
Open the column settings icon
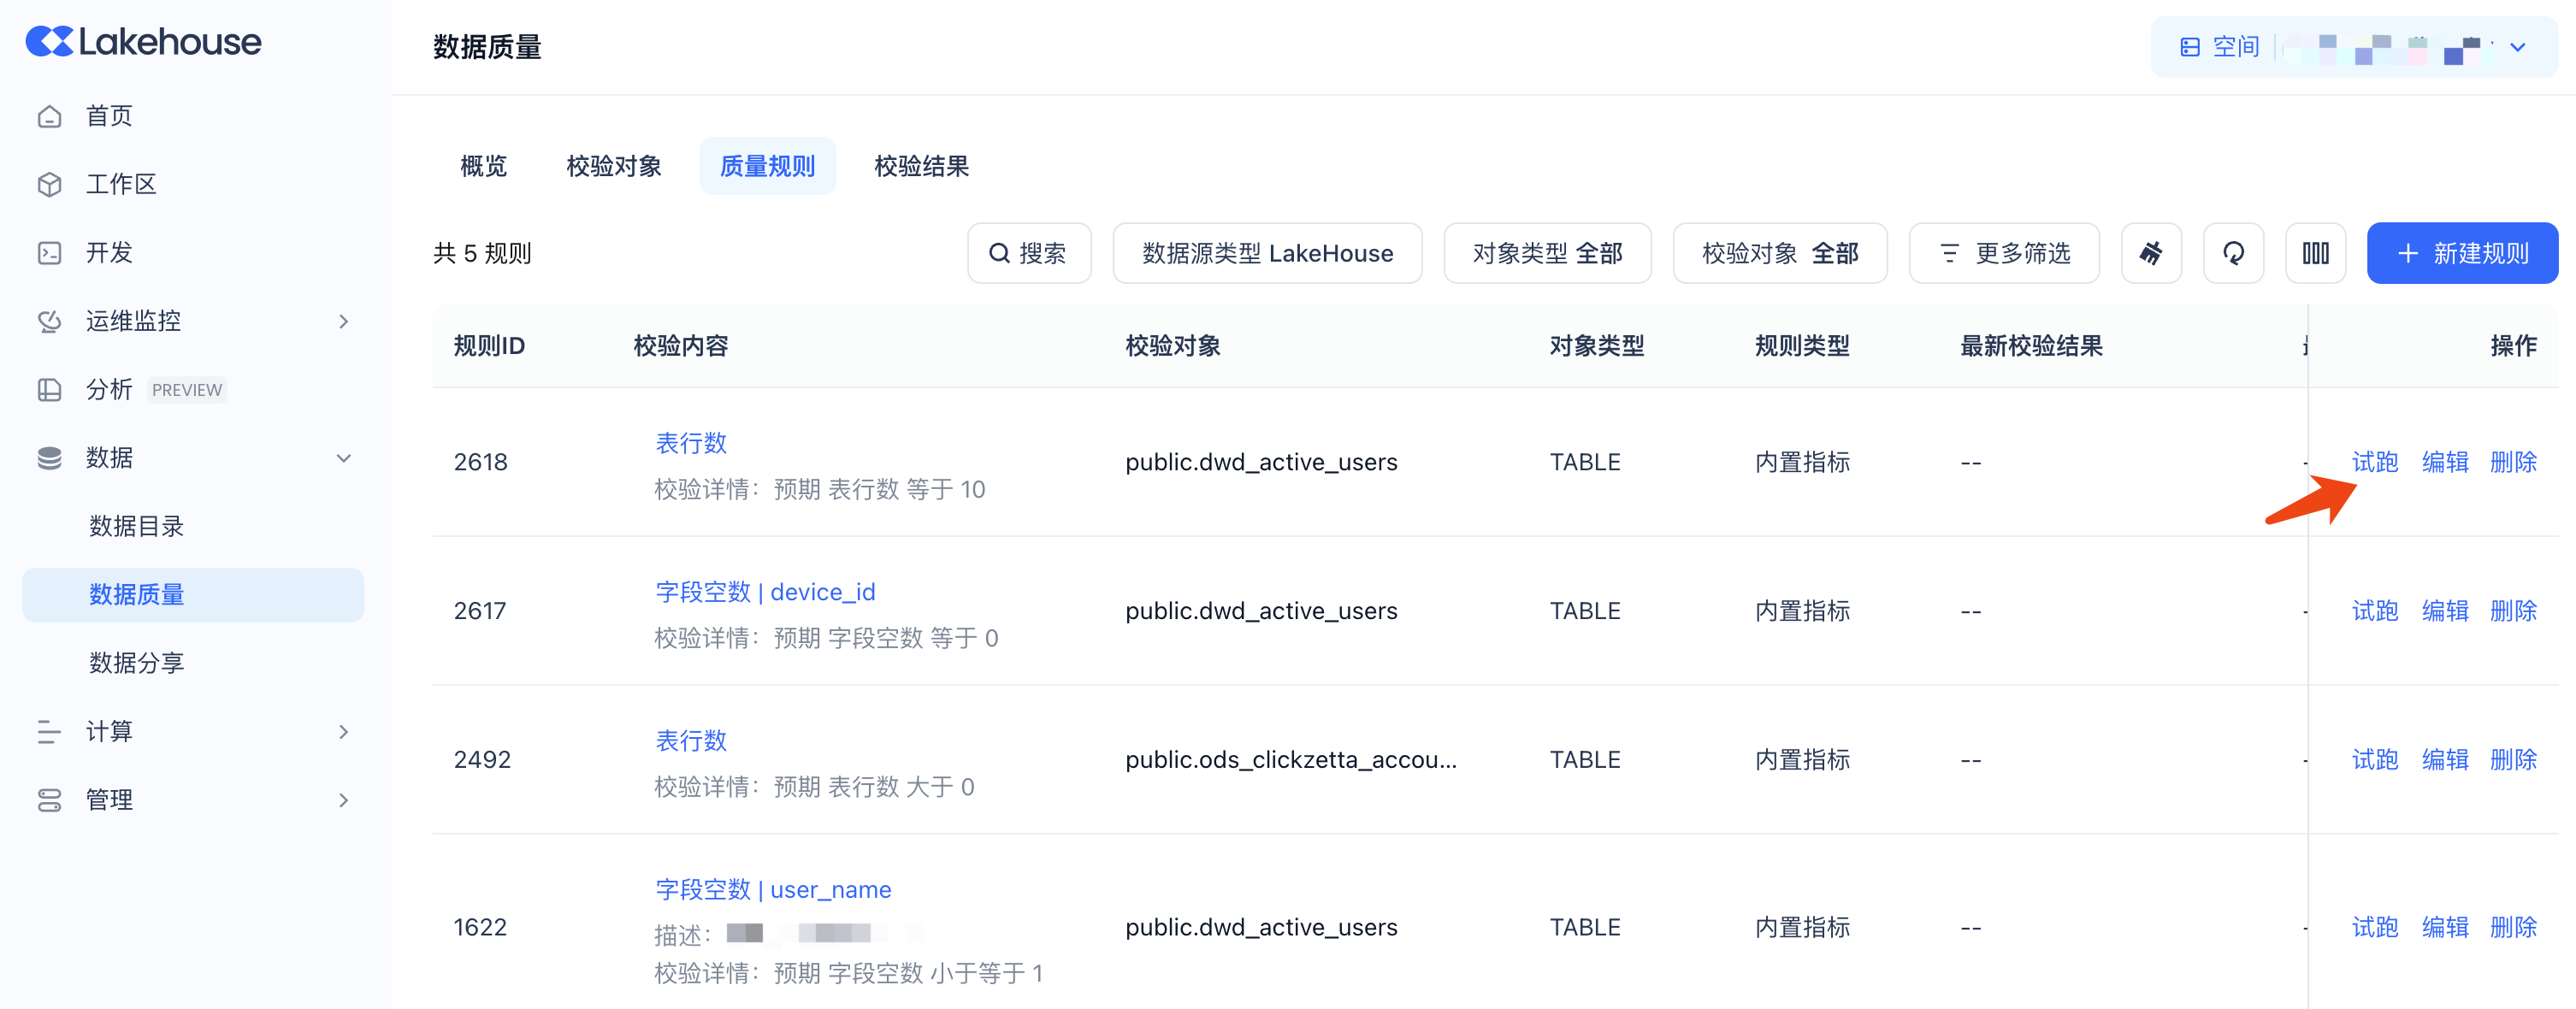2315,253
